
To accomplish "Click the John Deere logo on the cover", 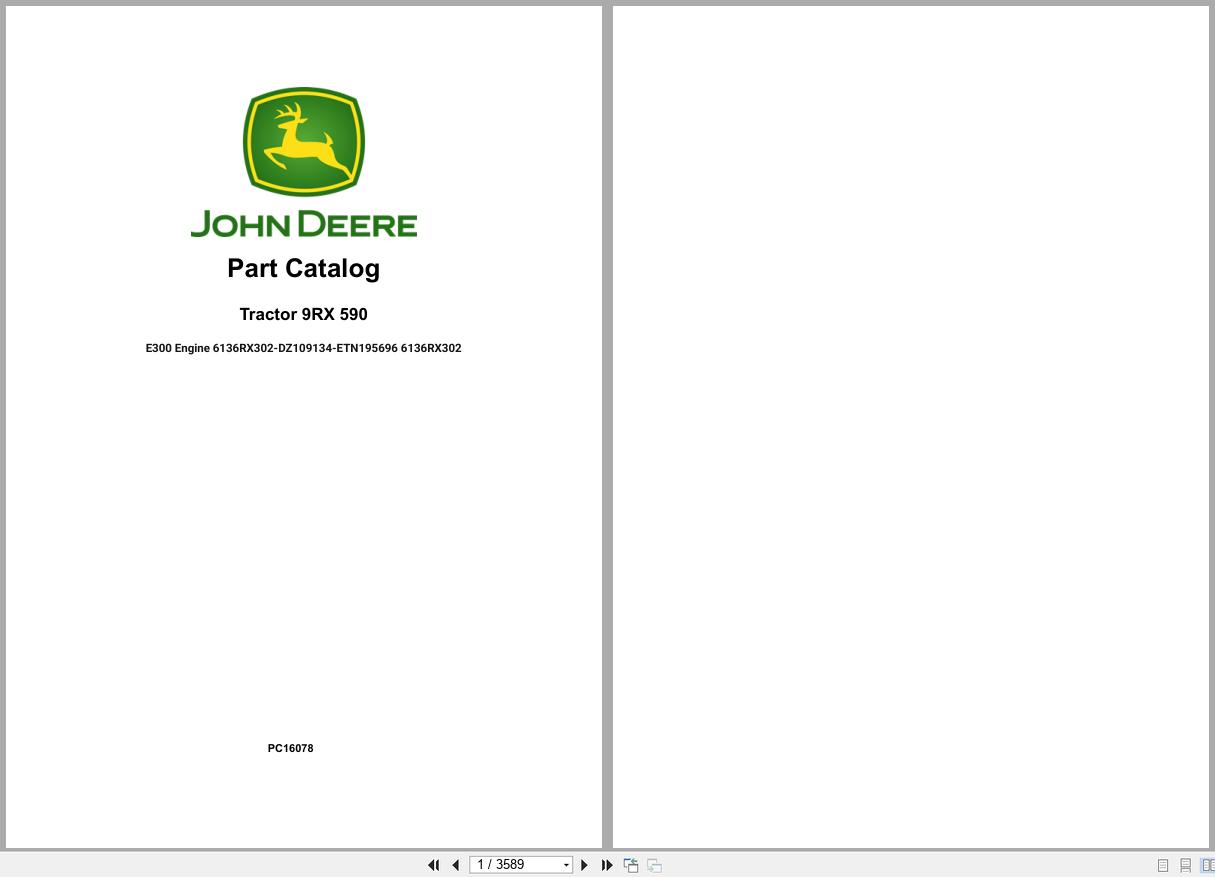I will 303,143.
